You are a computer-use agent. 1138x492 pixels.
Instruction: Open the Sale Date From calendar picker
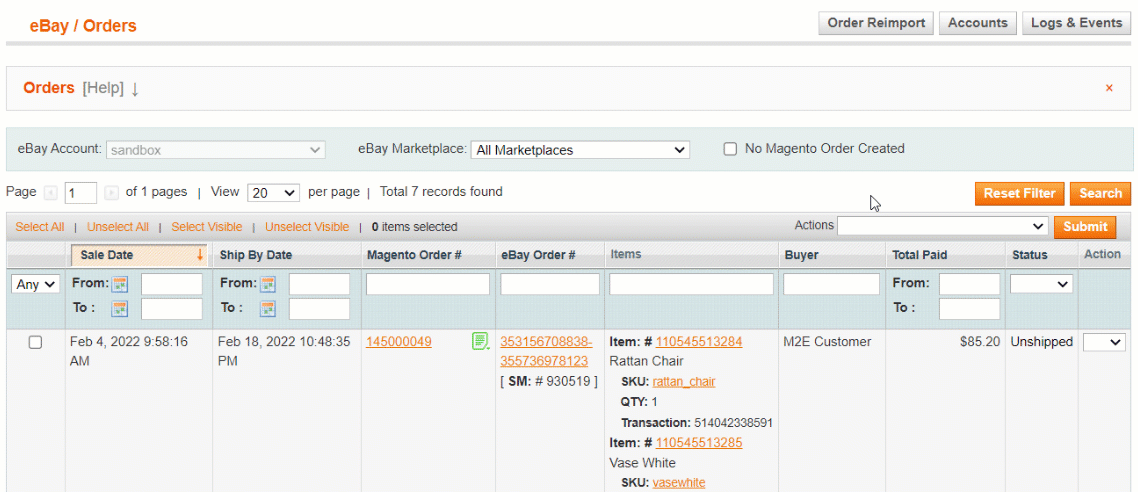[x=119, y=284]
